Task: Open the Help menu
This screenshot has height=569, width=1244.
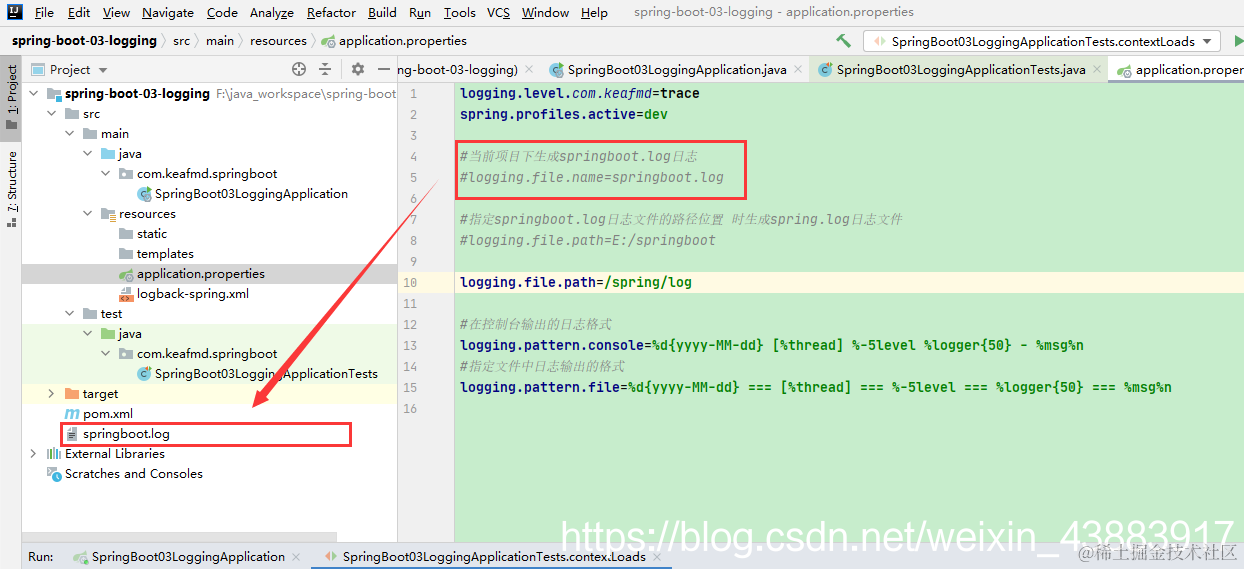Action: (594, 12)
